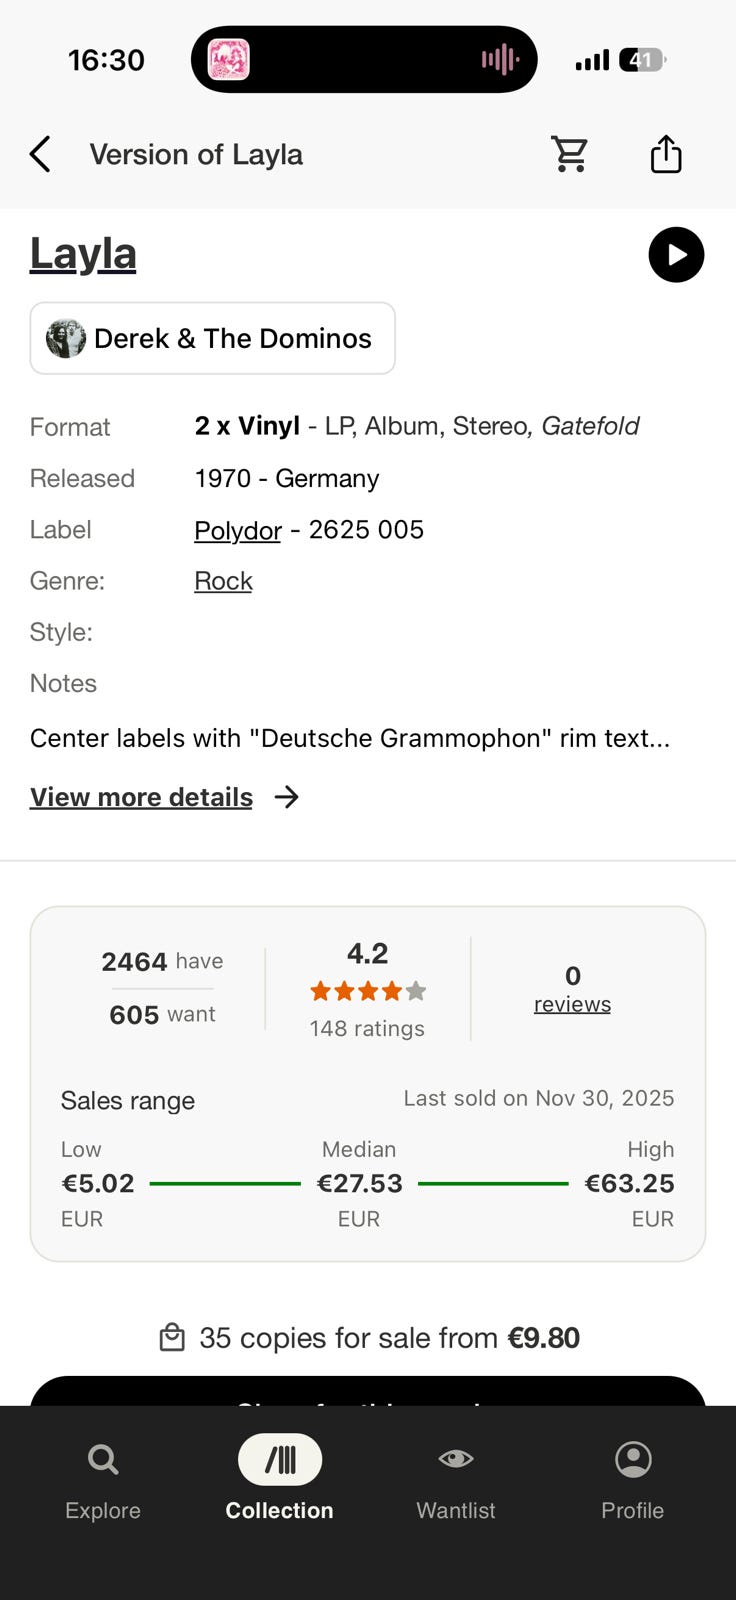Image resolution: width=736 pixels, height=1600 pixels.
Task: Tap the shopping bag beside copies for sale
Action: pos(173,1337)
